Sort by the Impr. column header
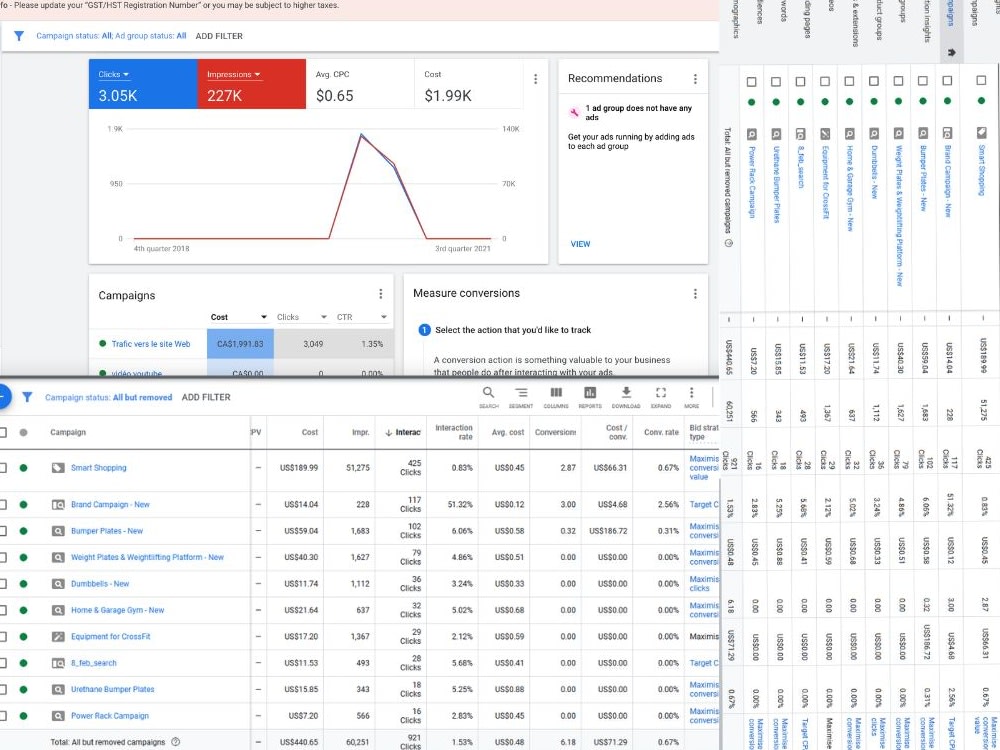 point(361,432)
